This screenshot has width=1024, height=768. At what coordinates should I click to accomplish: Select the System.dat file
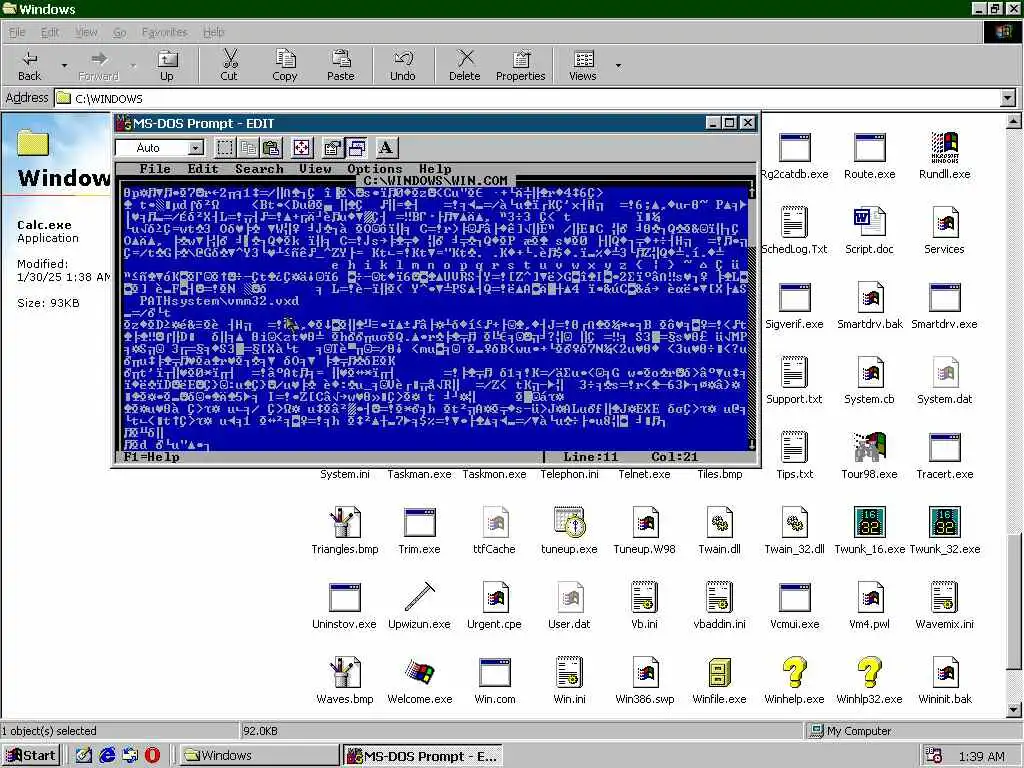[x=944, y=381]
